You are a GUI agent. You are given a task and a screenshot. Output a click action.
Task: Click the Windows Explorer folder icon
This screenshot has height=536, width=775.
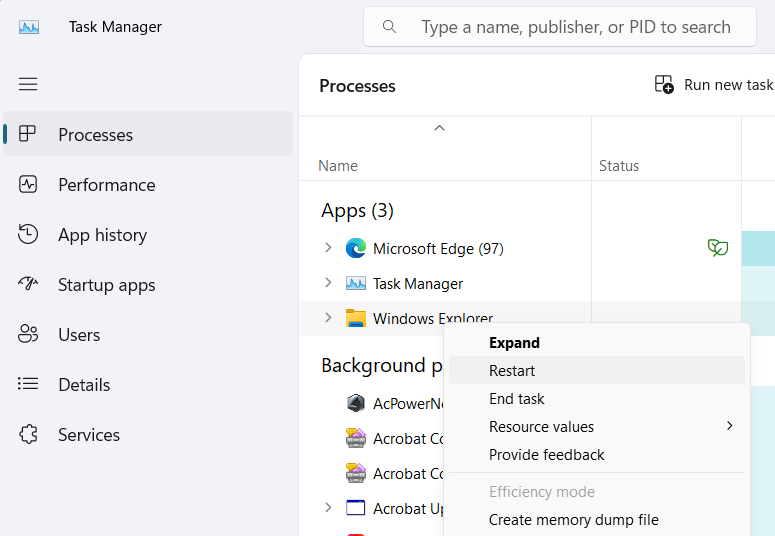pyautogui.click(x=356, y=317)
